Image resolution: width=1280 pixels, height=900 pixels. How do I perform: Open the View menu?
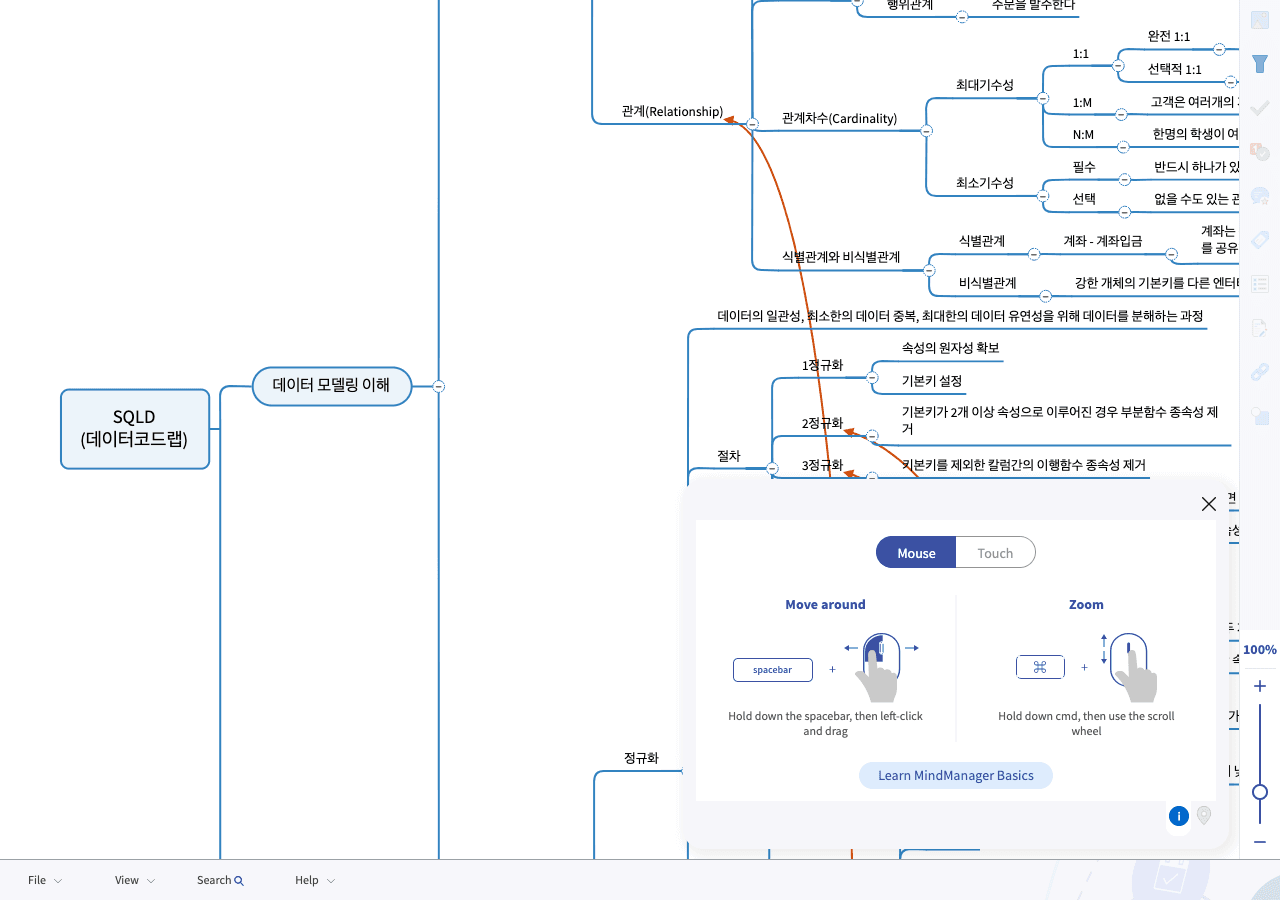(x=127, y=880)
